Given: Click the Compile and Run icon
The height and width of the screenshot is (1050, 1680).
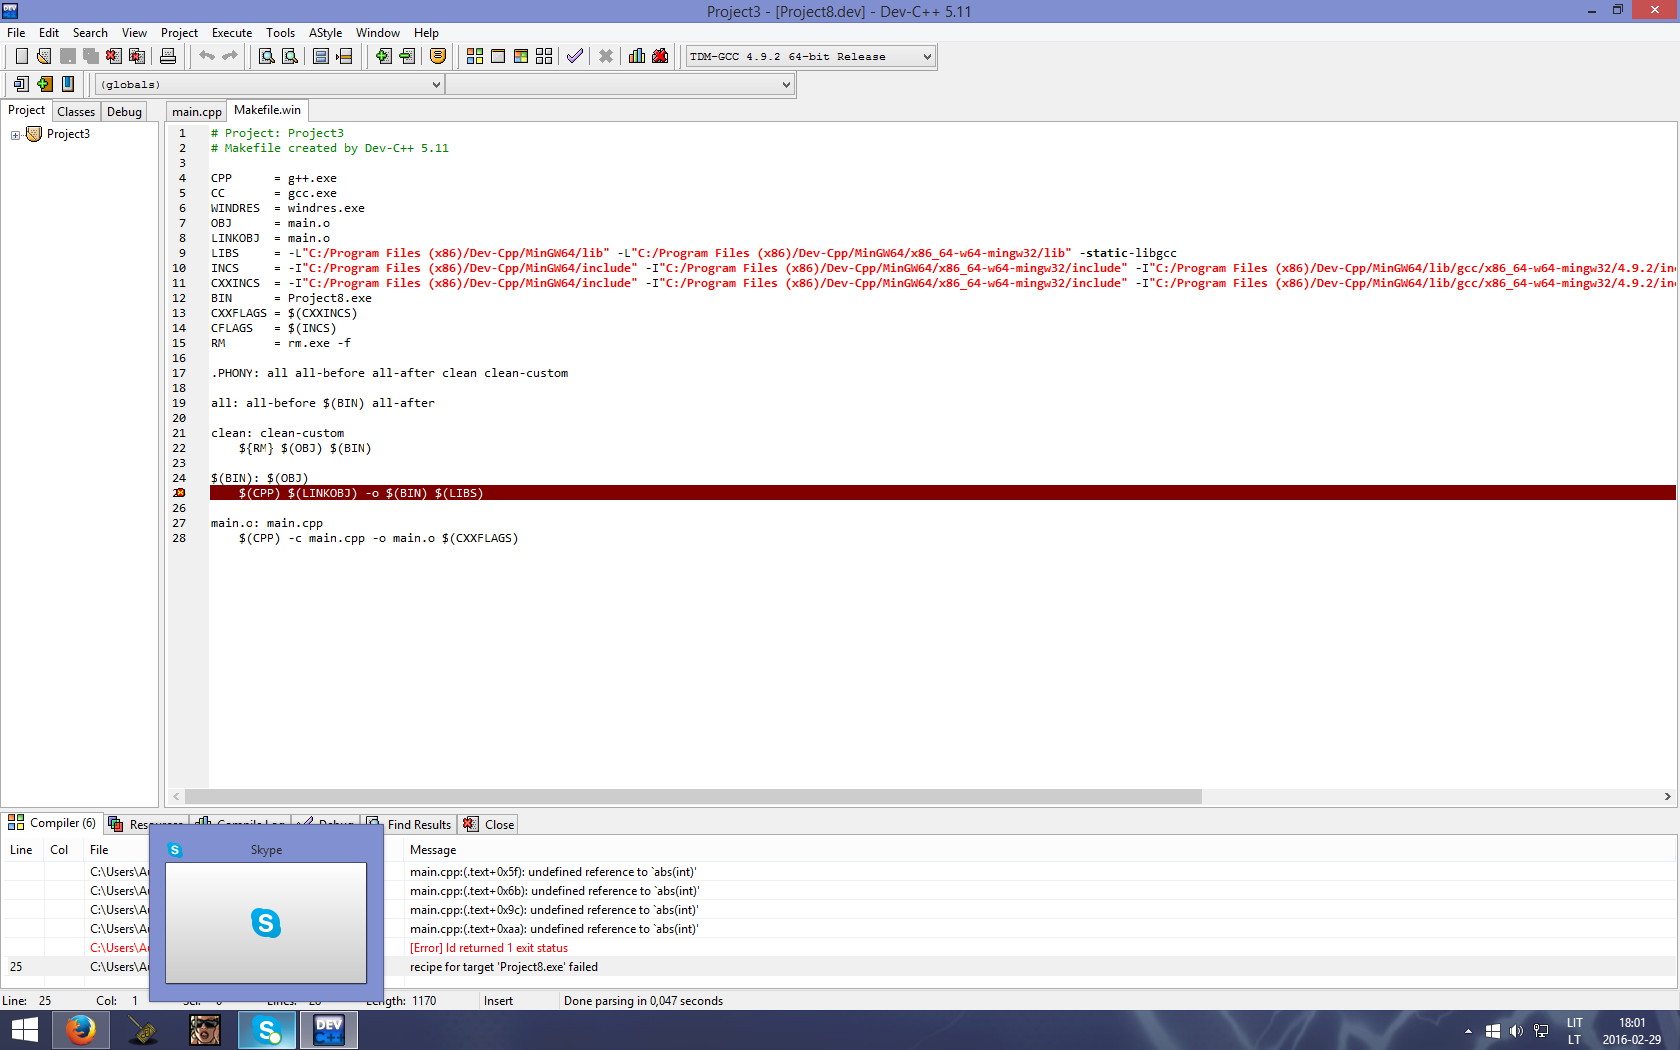Looking at the screenshot, I should 521,56.
